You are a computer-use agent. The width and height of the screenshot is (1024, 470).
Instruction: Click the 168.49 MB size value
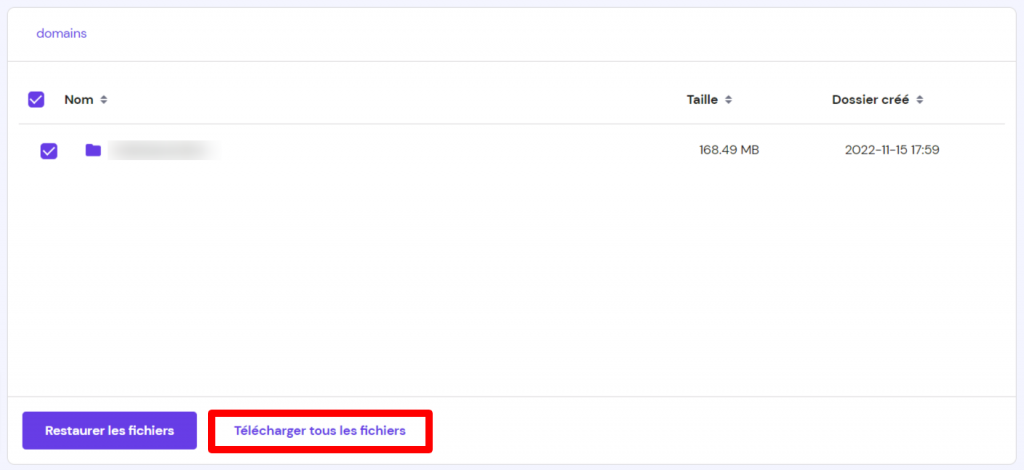728,150
